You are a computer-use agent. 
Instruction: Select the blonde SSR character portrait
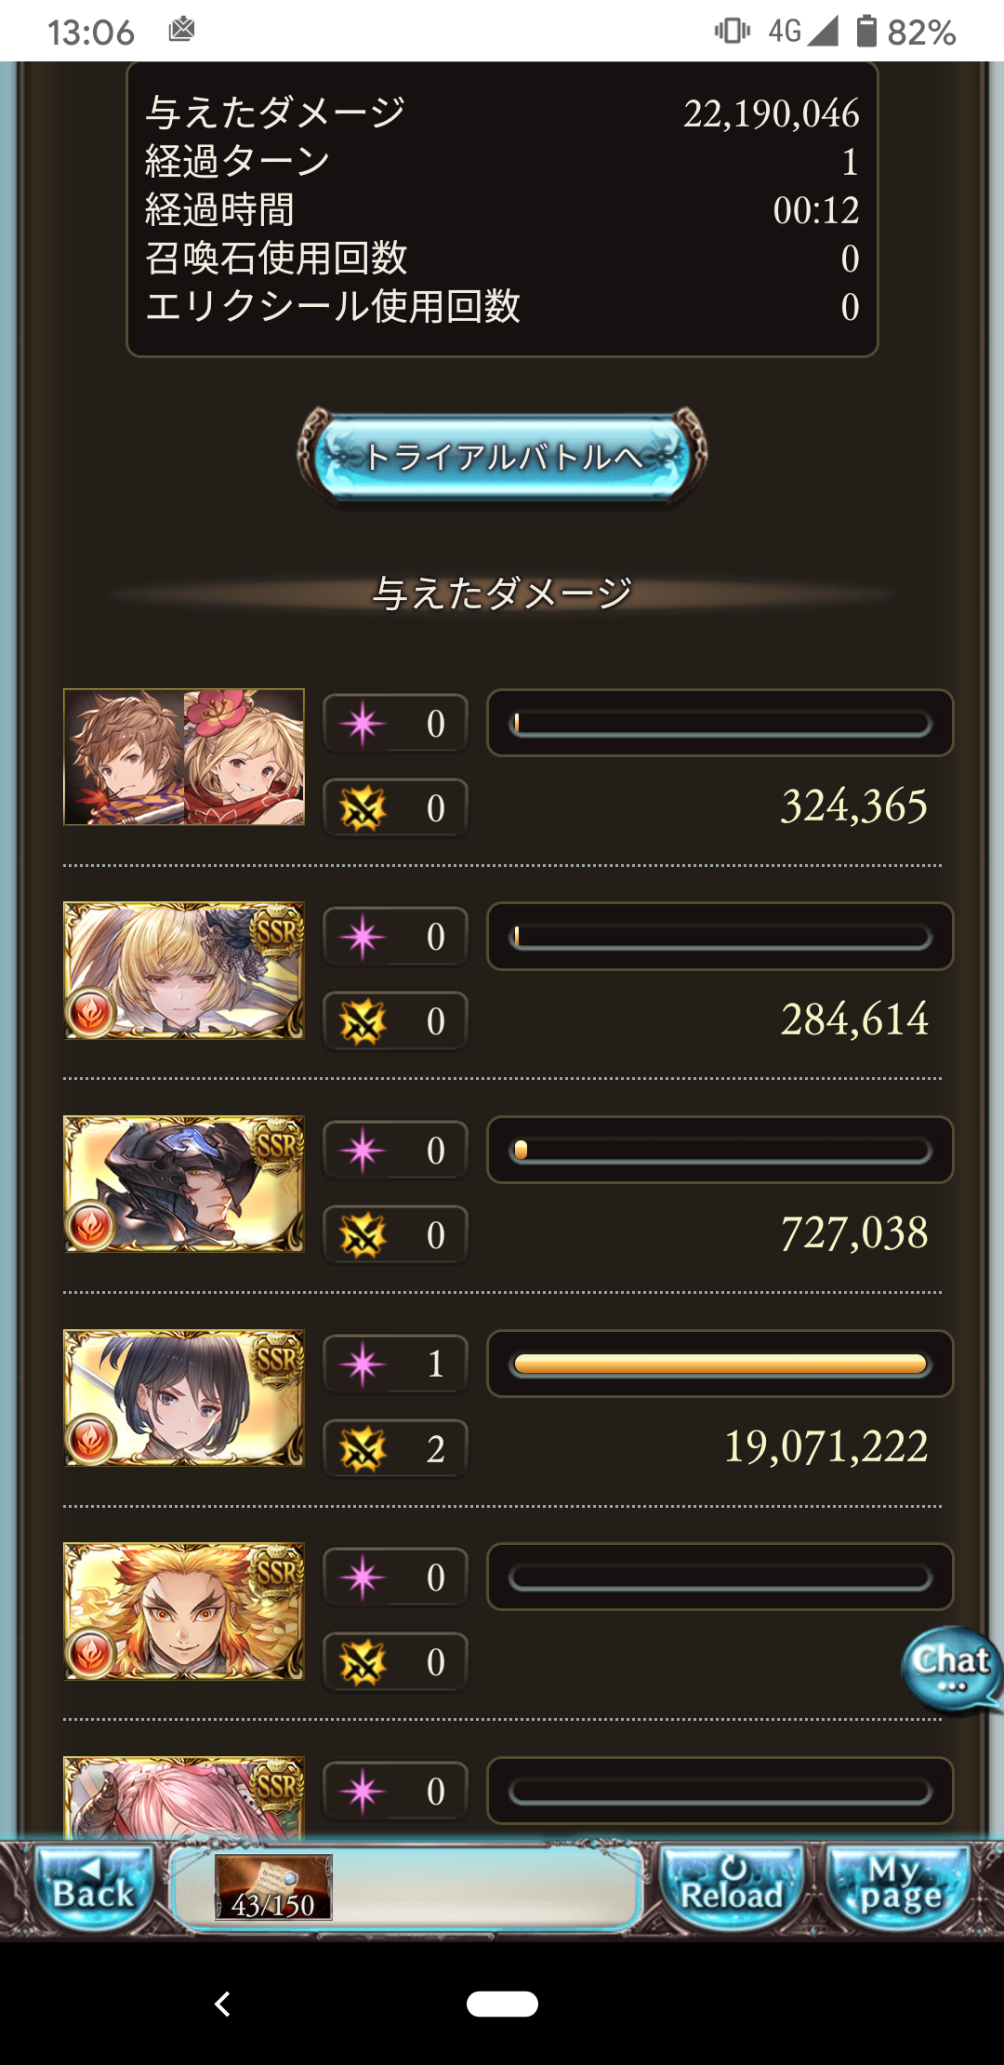click(184, 970)
